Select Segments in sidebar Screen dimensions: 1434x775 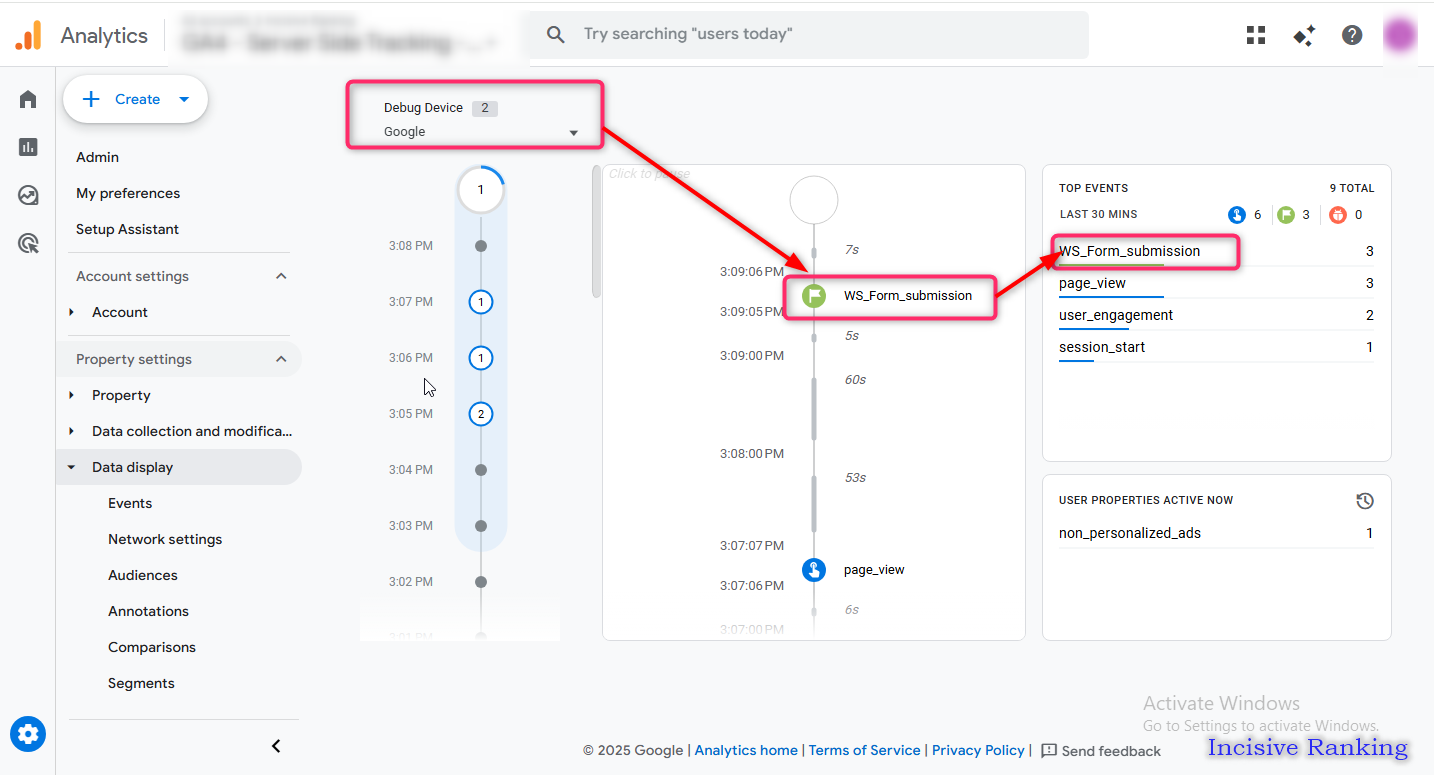141,683
